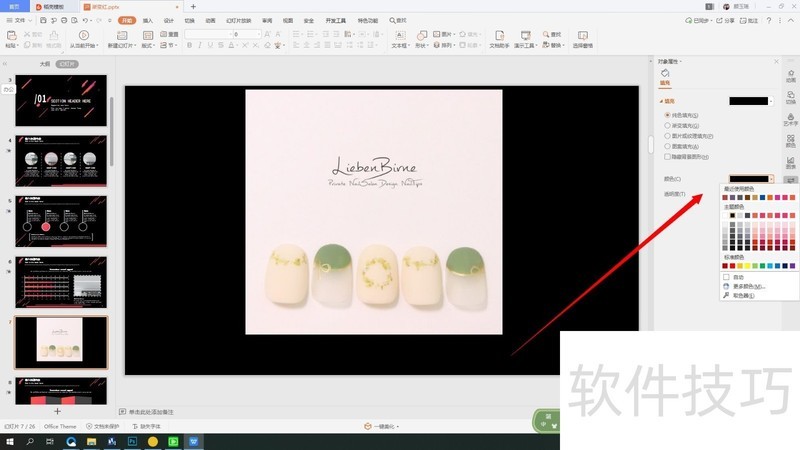Open the Animation side panel icon
Viewport: 800px width, 450px height.
tap(790, 76)
